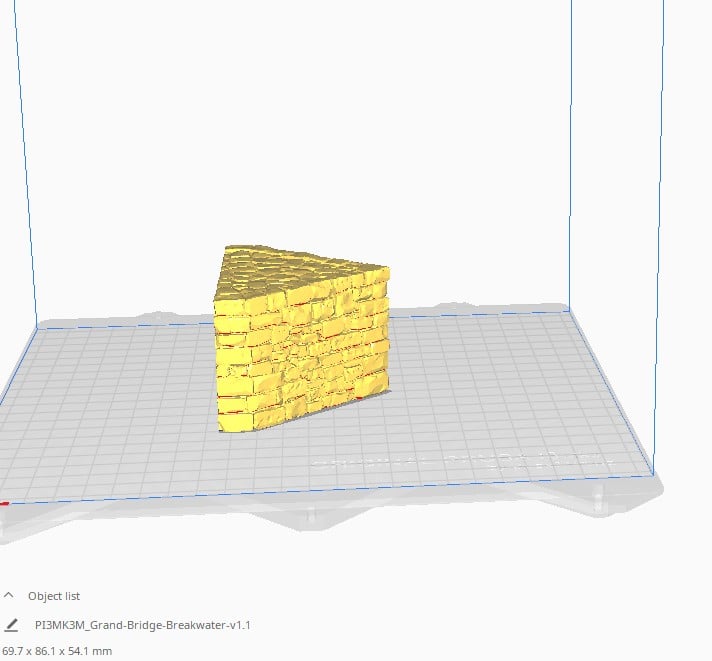This screenshot has height=661, width=712.
Task: Click the right vertical build volume boundary line
Action: point(658,240)
